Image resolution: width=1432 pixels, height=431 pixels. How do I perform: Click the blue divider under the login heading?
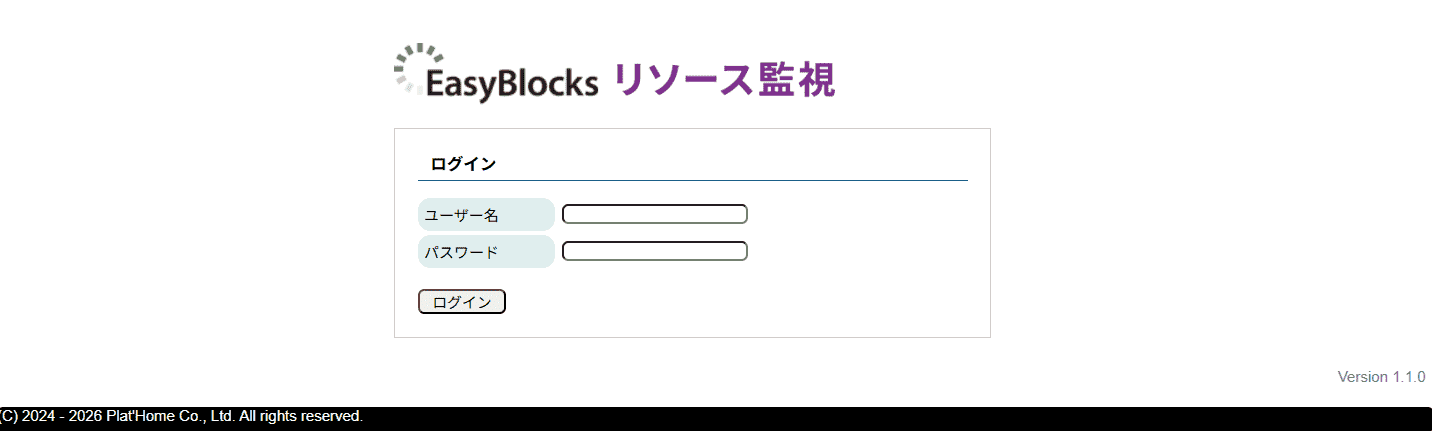pos(692,181)
